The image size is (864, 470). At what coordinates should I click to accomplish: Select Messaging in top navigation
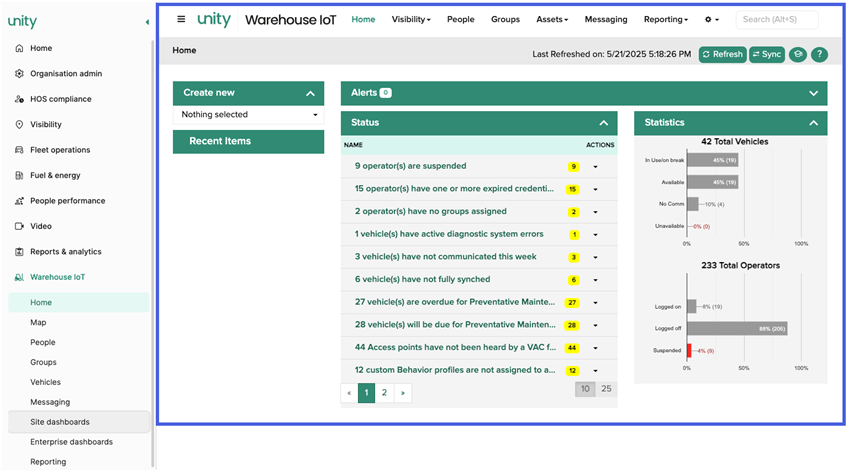click(x=606, y=19)
